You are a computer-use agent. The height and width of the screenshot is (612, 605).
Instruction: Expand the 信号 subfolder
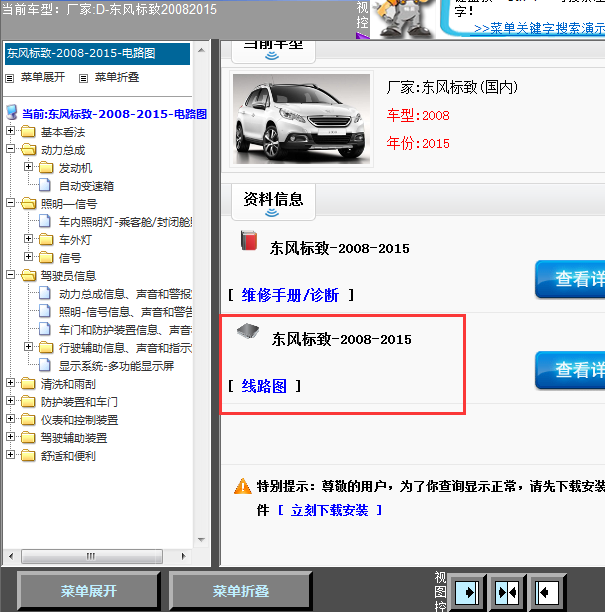28,256
